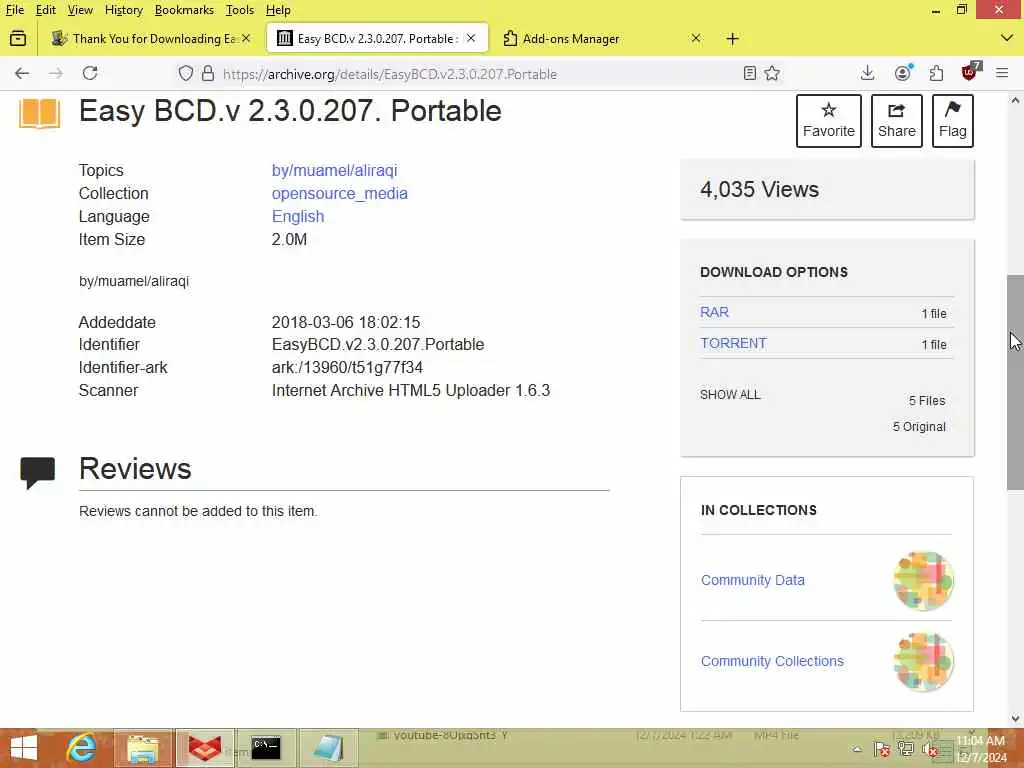Click the Community Collections thumbnail image
The width and height of the screenshot is (1024, 768).
pos(923,662)
